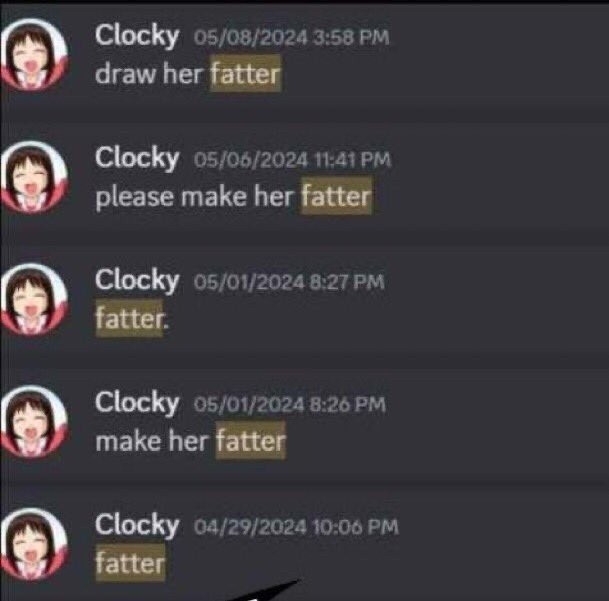Image resolution: width=609 pixels, height=601 pixels.
Task: Open Clocky's avatar on the 05/06/2024 message
Action: (34, 178)
